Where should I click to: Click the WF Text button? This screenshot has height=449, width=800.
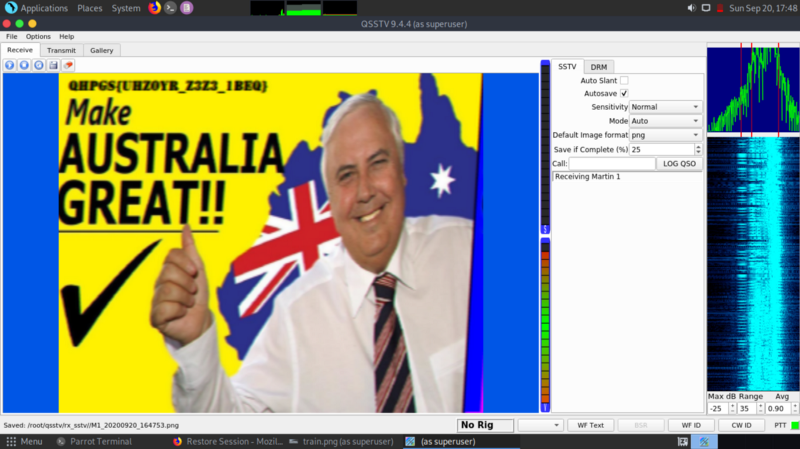click(590, 425)
